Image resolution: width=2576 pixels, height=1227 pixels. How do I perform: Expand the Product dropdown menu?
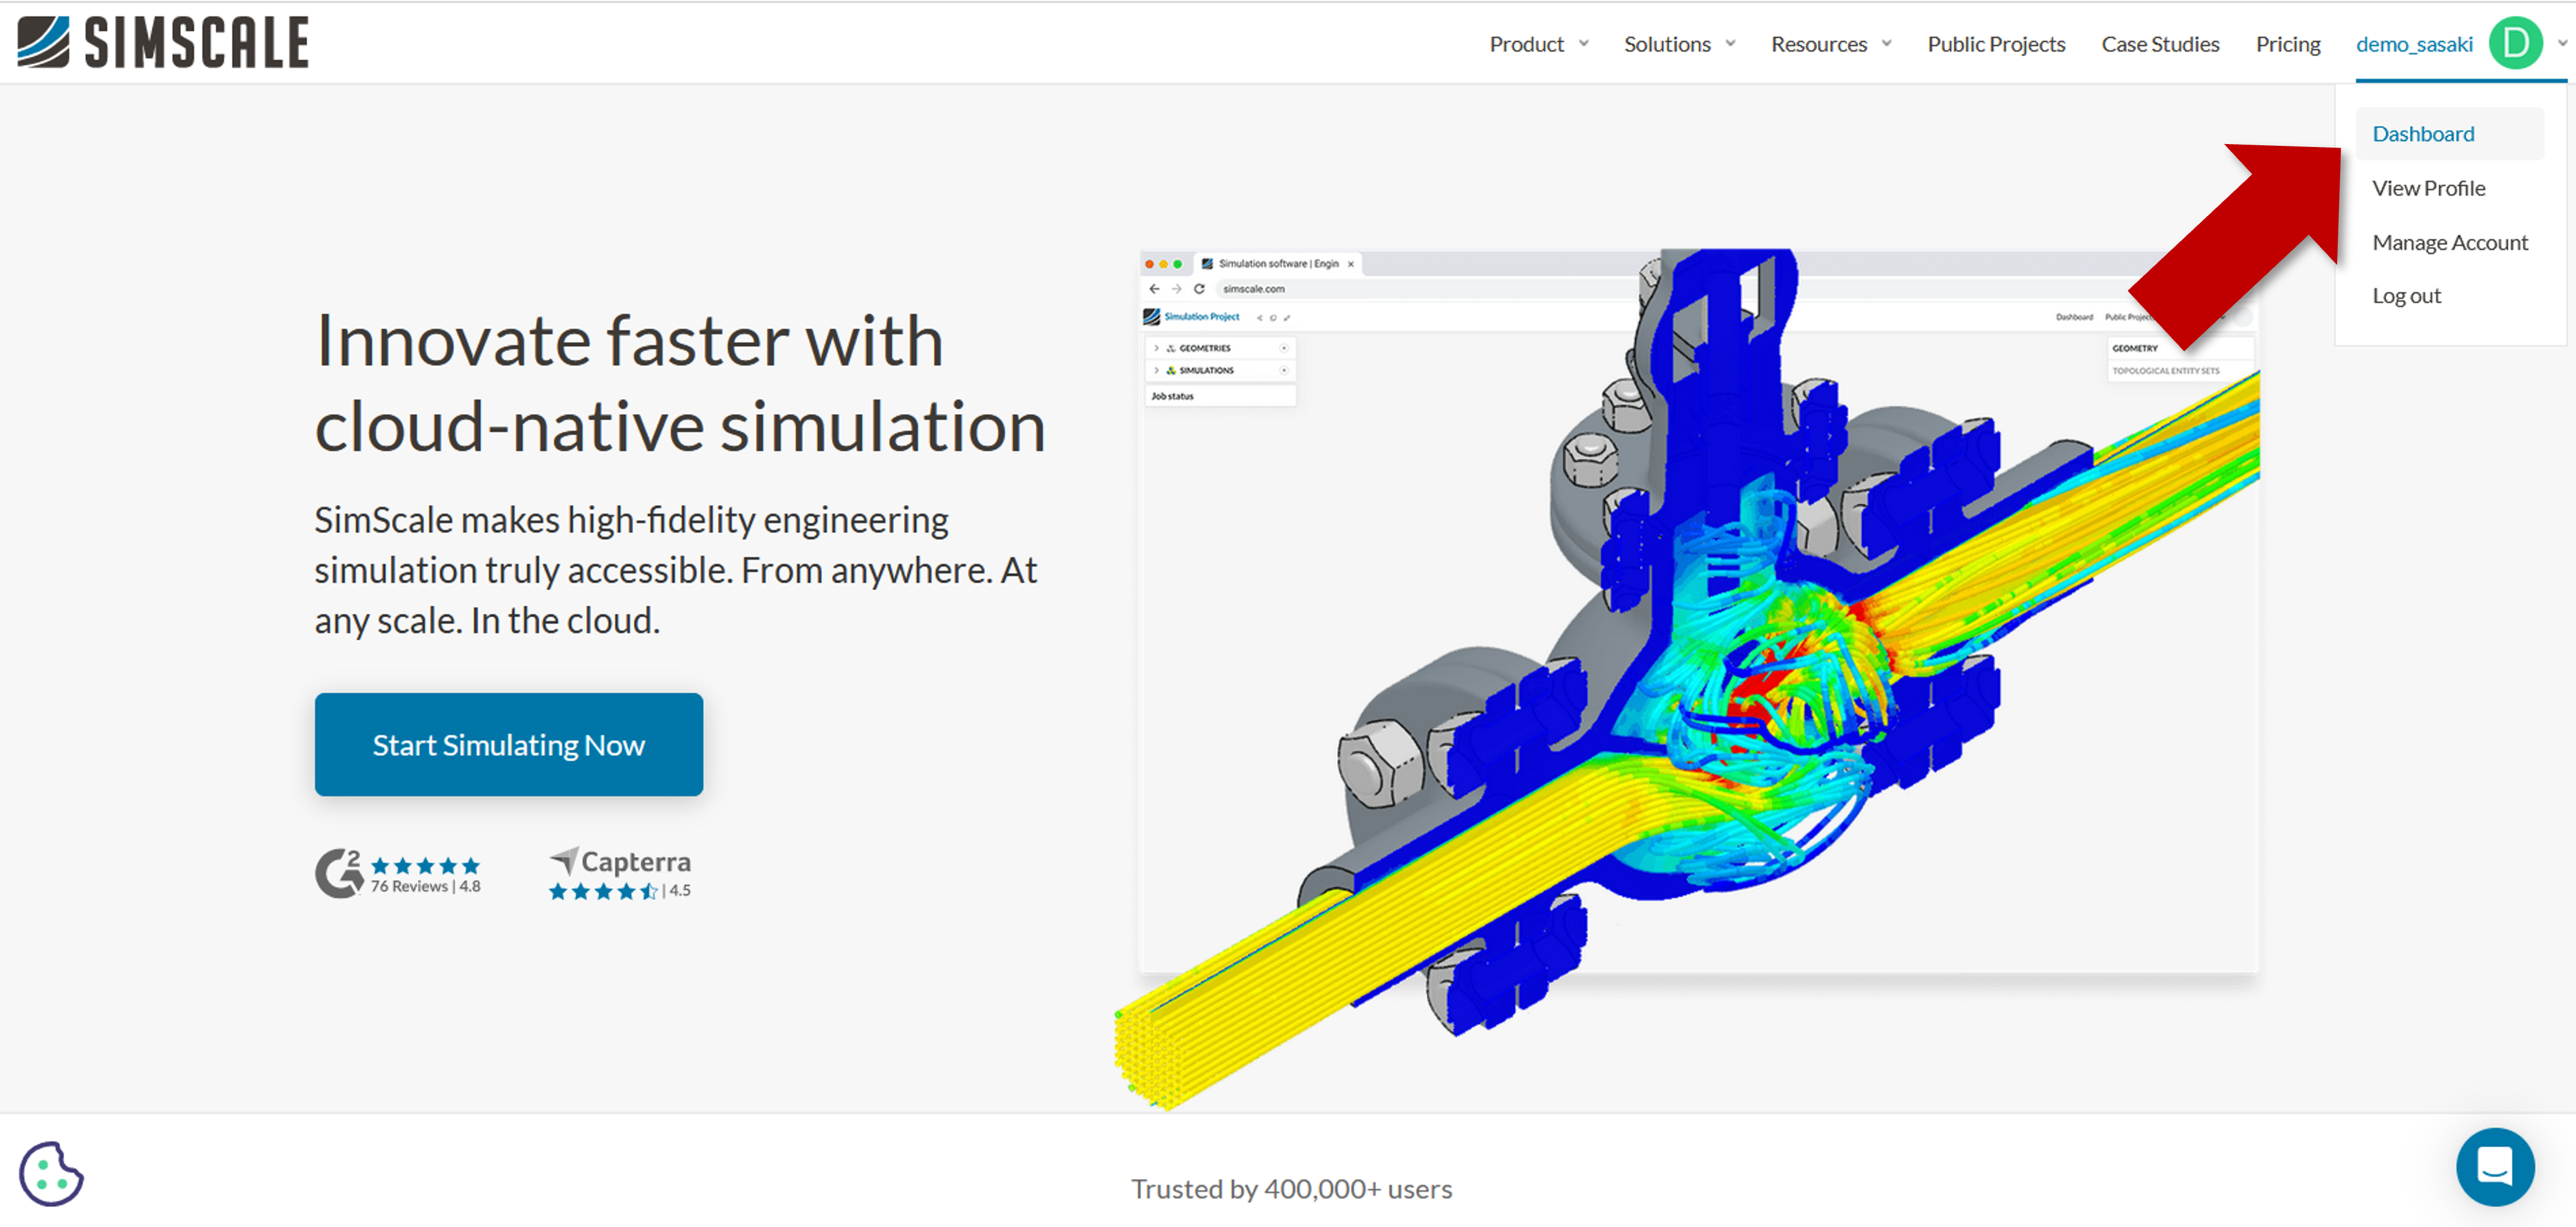1538,44
